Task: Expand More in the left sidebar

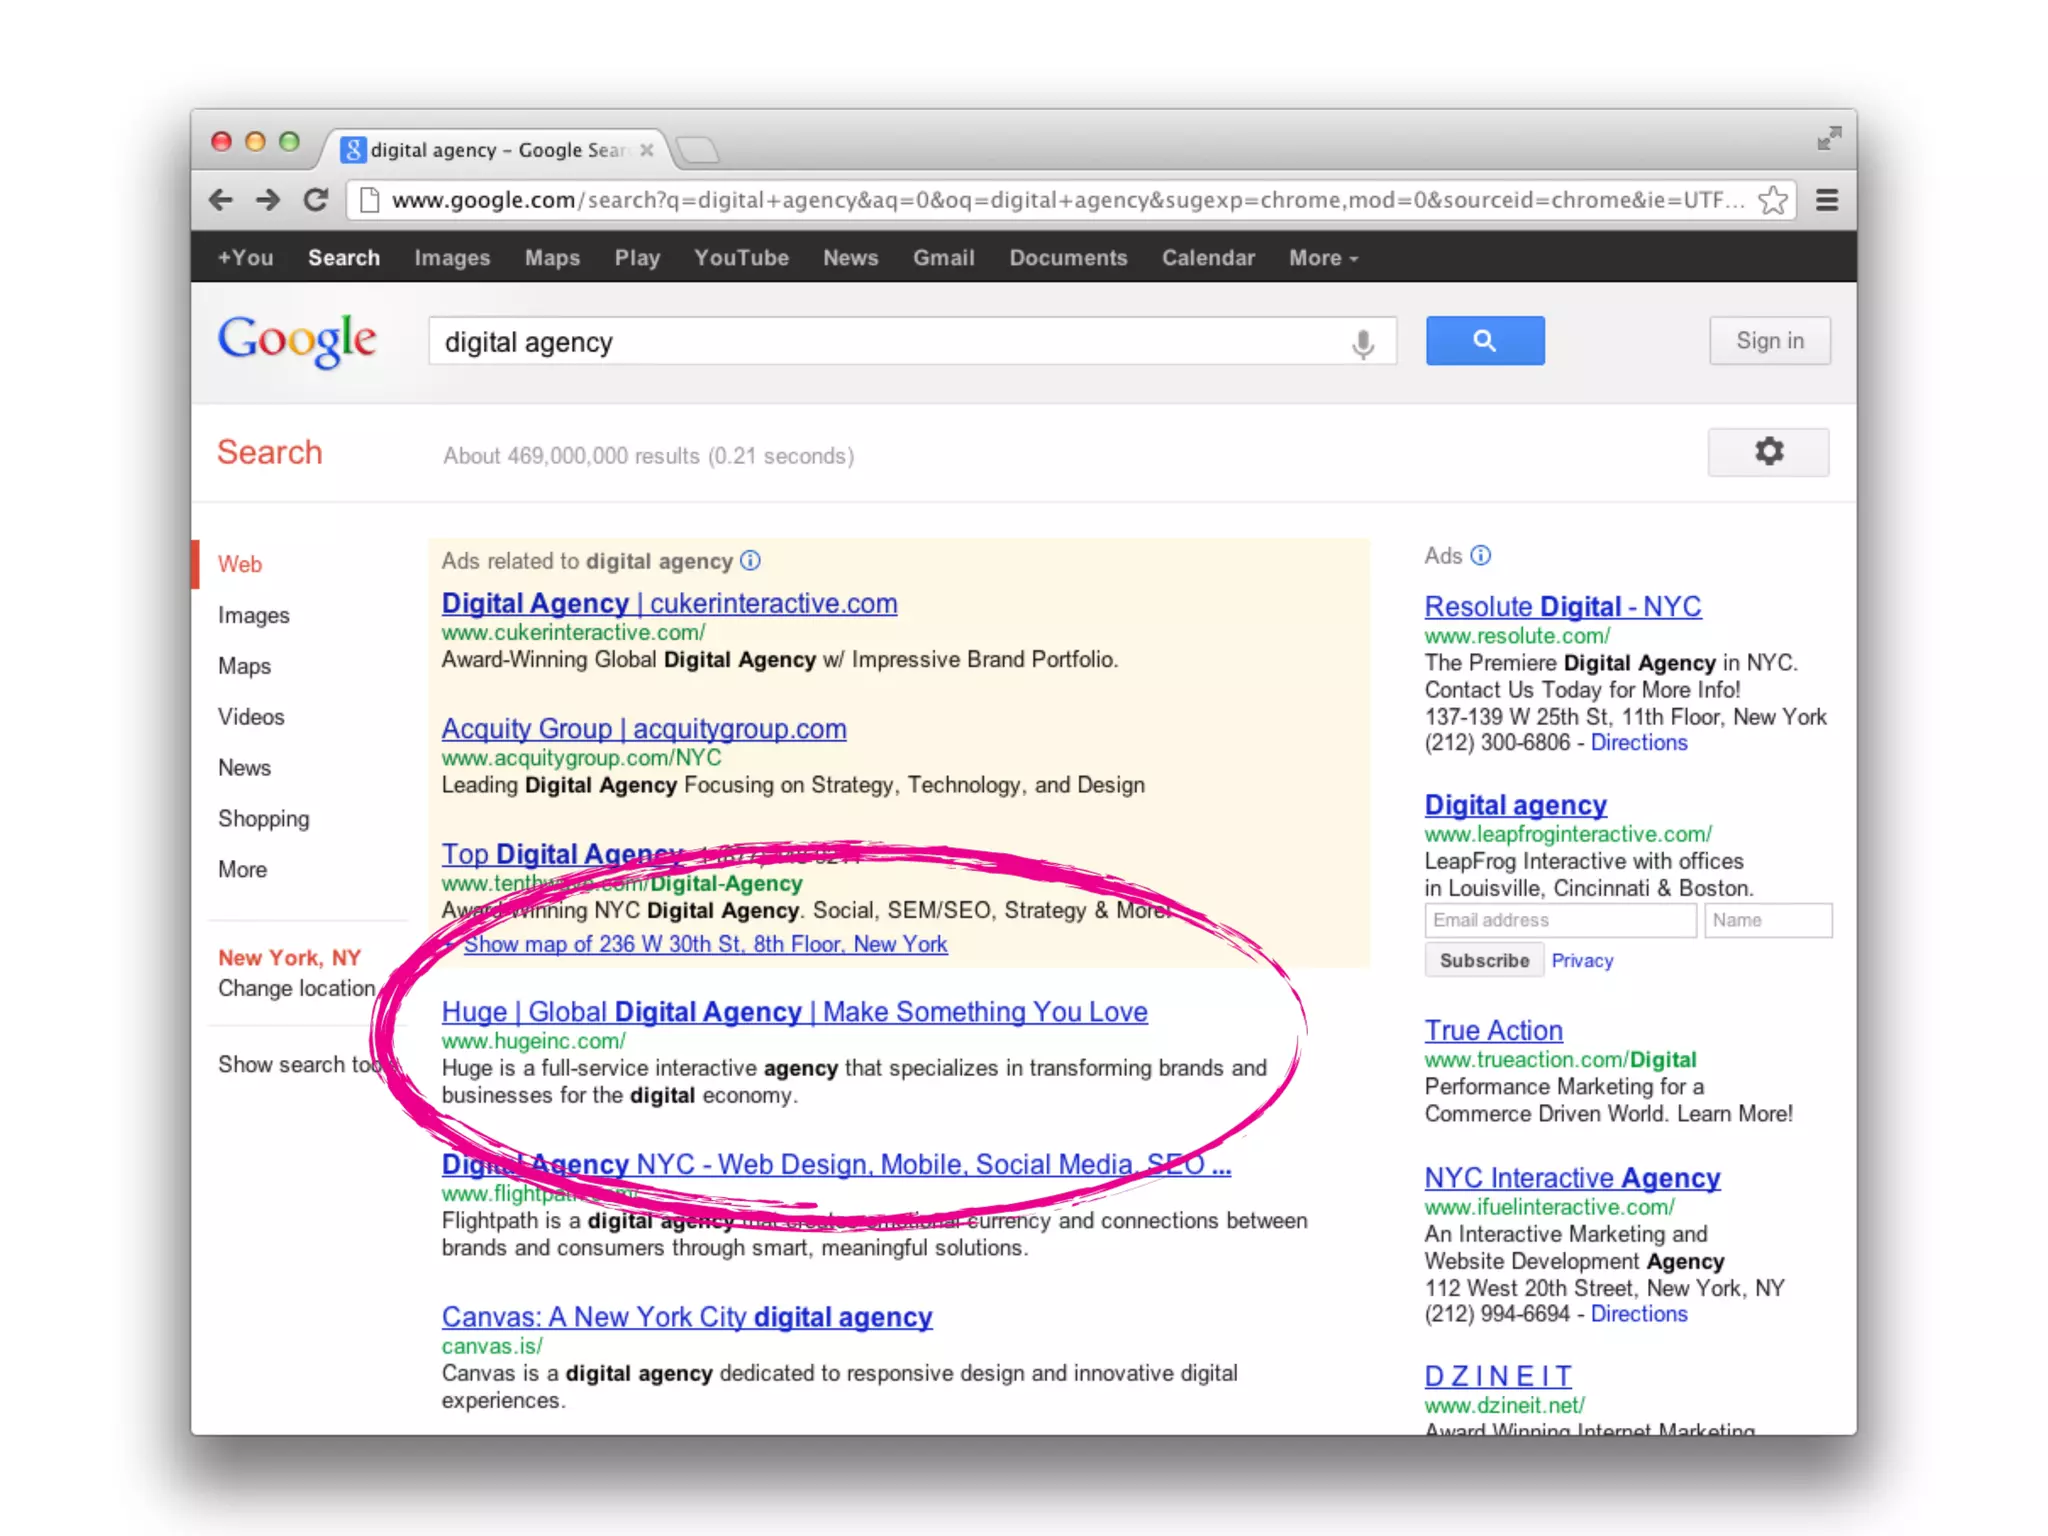Action: pyautogui.click(x=242, y=869)
